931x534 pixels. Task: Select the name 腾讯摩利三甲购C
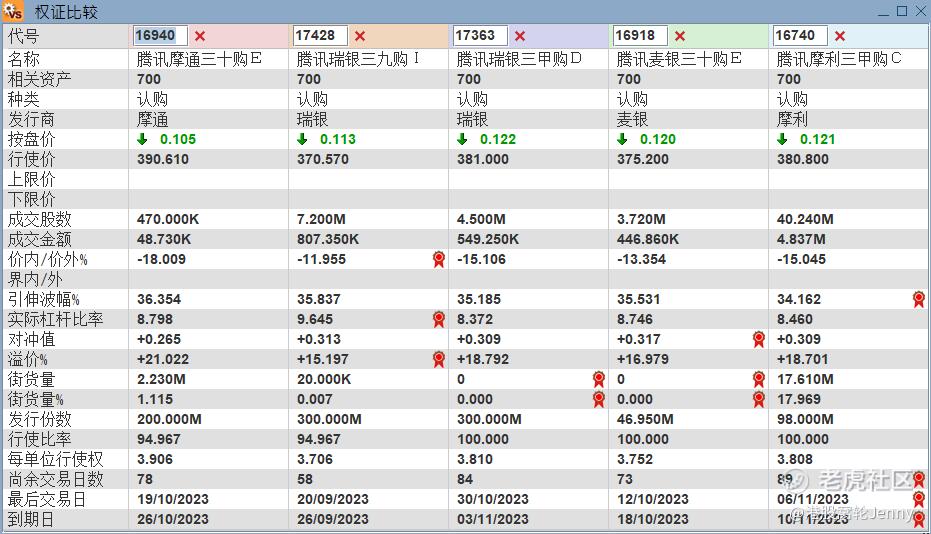(x=839, y=59)
